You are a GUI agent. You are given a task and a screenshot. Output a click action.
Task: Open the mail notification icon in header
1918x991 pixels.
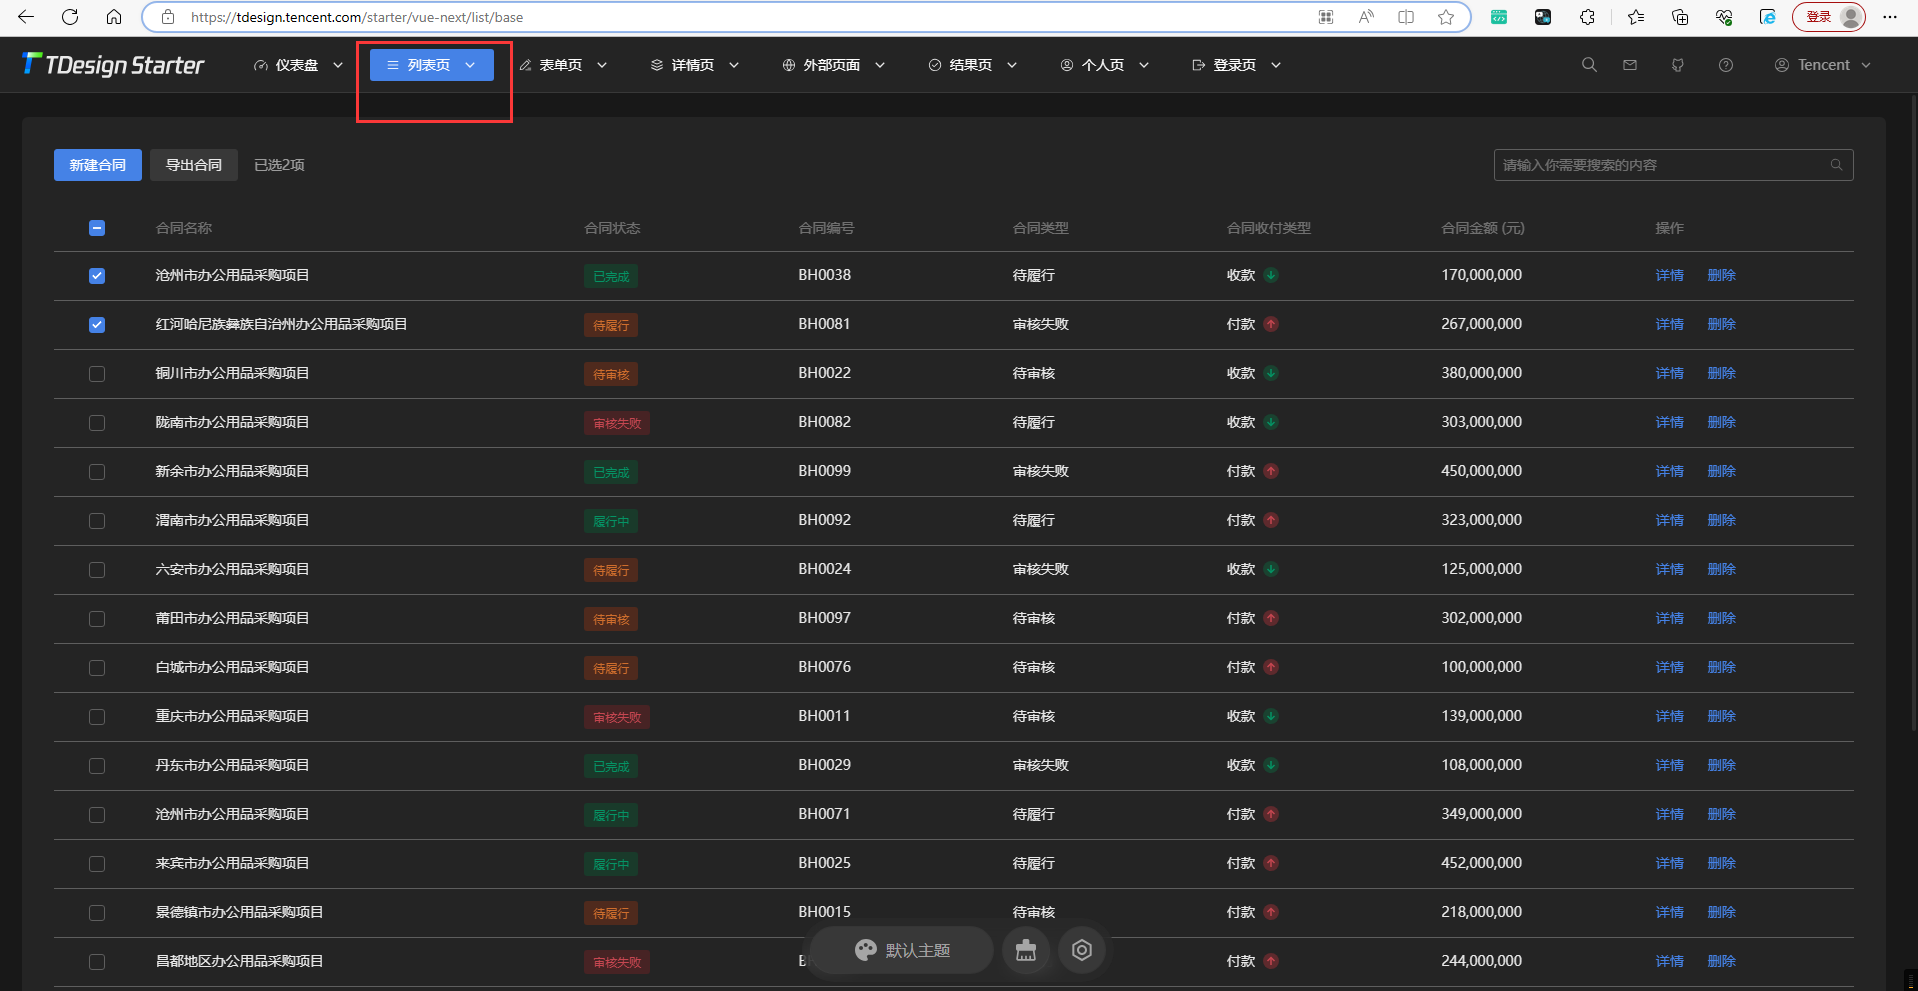click(x=1629, y=64)
